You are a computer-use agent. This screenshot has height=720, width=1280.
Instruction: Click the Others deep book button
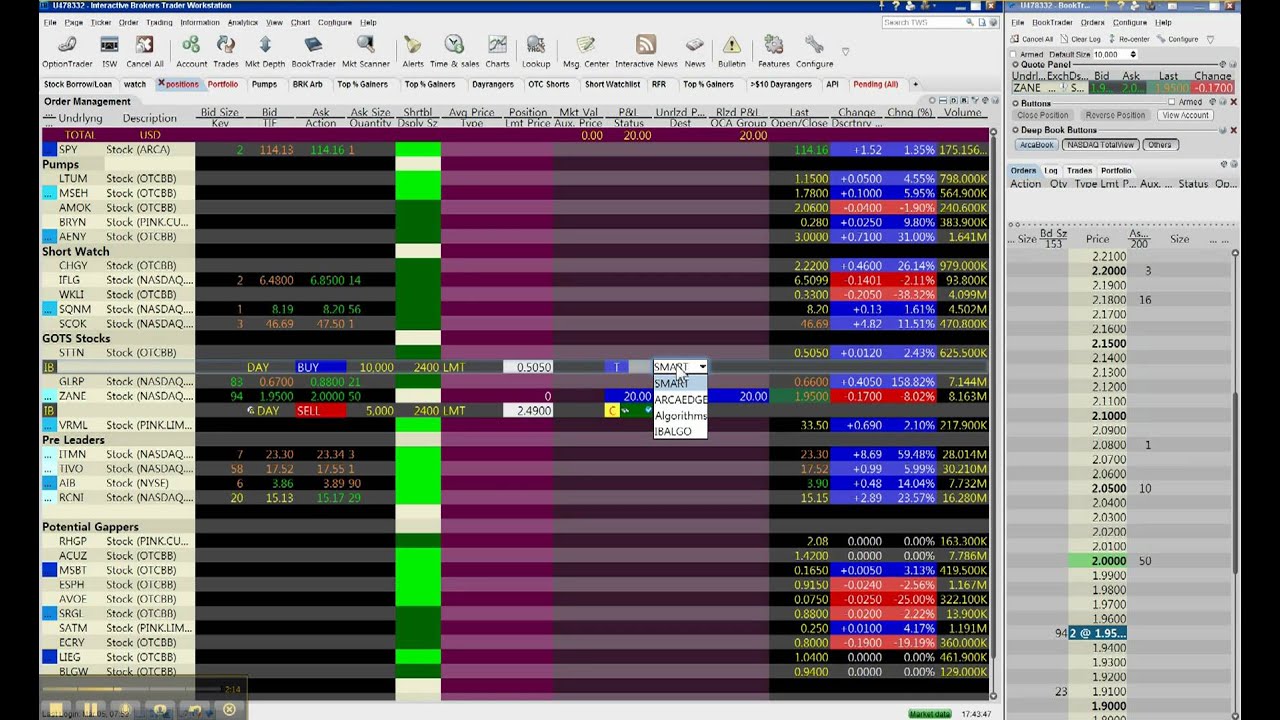pyautogui.click(x=1159, y=144)
